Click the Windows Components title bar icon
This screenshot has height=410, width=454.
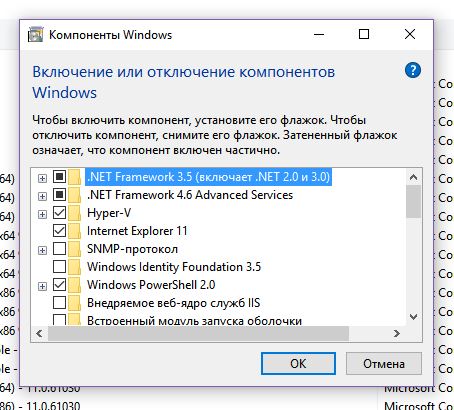[x=35, y=34]
